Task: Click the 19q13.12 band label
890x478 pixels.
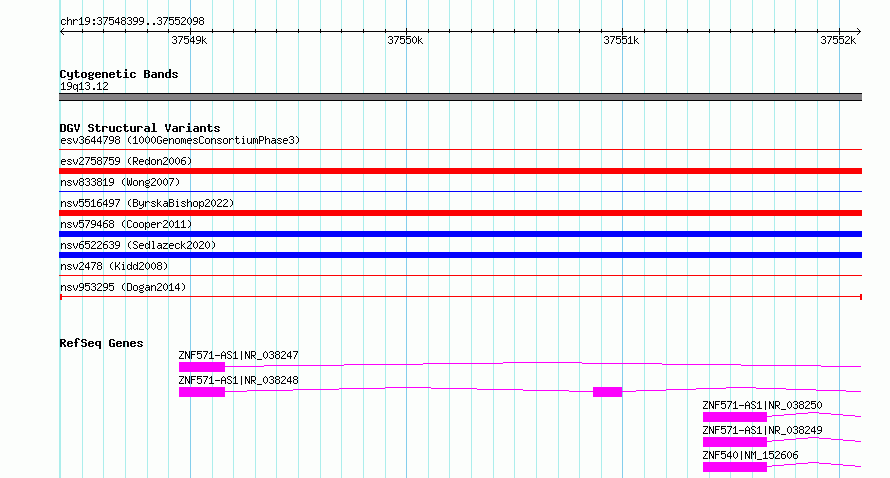Action: [84, 86]
